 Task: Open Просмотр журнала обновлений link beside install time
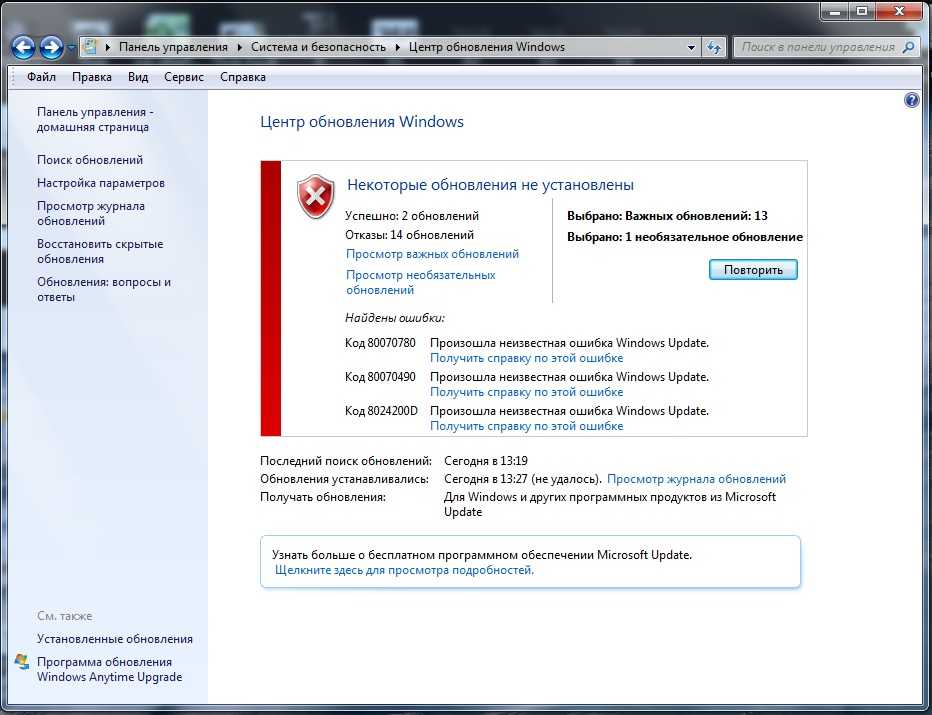(696, 479)
